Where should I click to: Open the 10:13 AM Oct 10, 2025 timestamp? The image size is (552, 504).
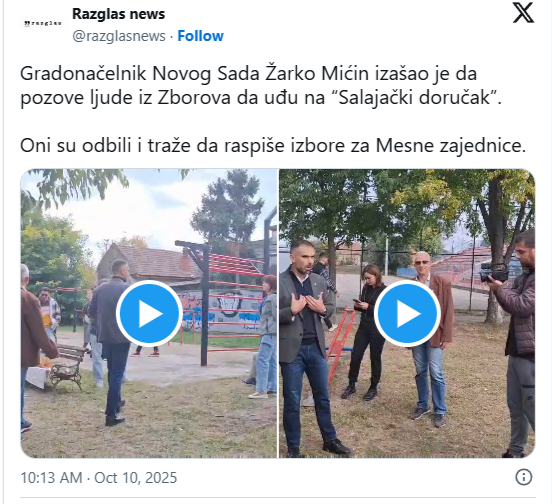[99, 478]
